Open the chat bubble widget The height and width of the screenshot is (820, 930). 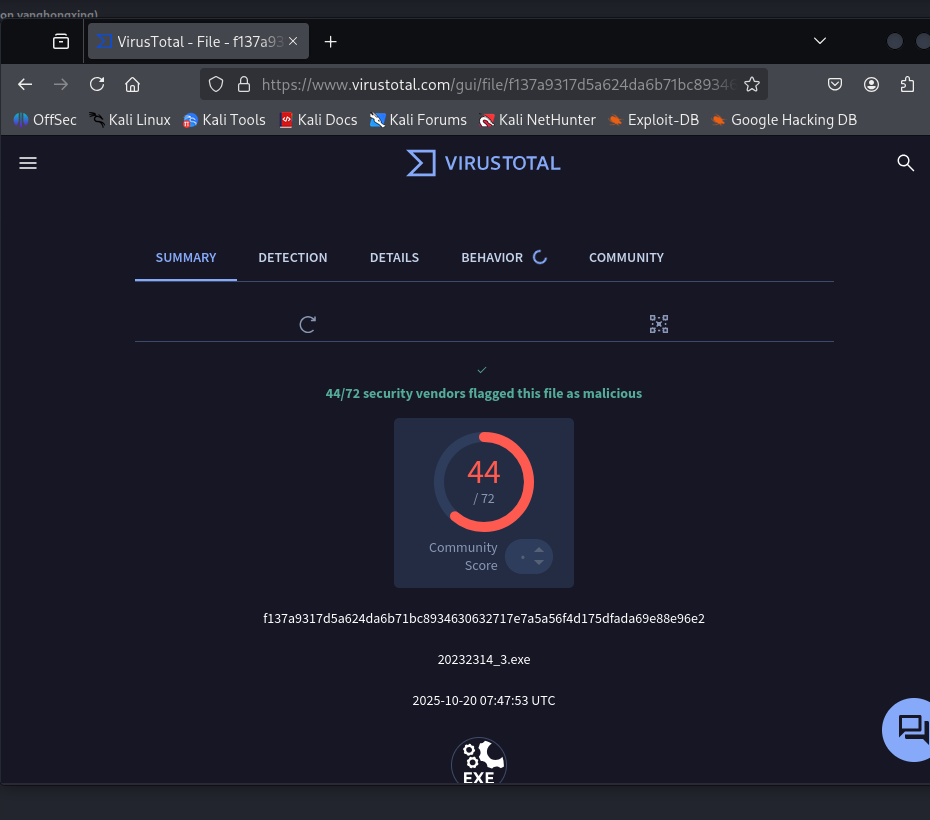coord(908,729)
